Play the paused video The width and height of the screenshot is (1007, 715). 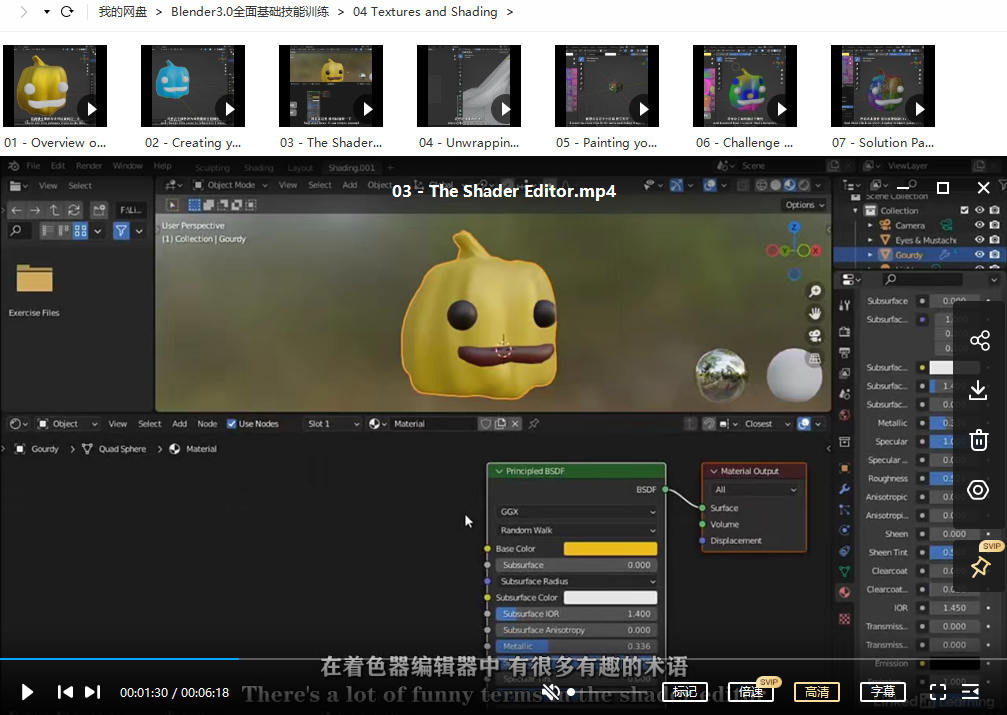(x=27, y=692)
